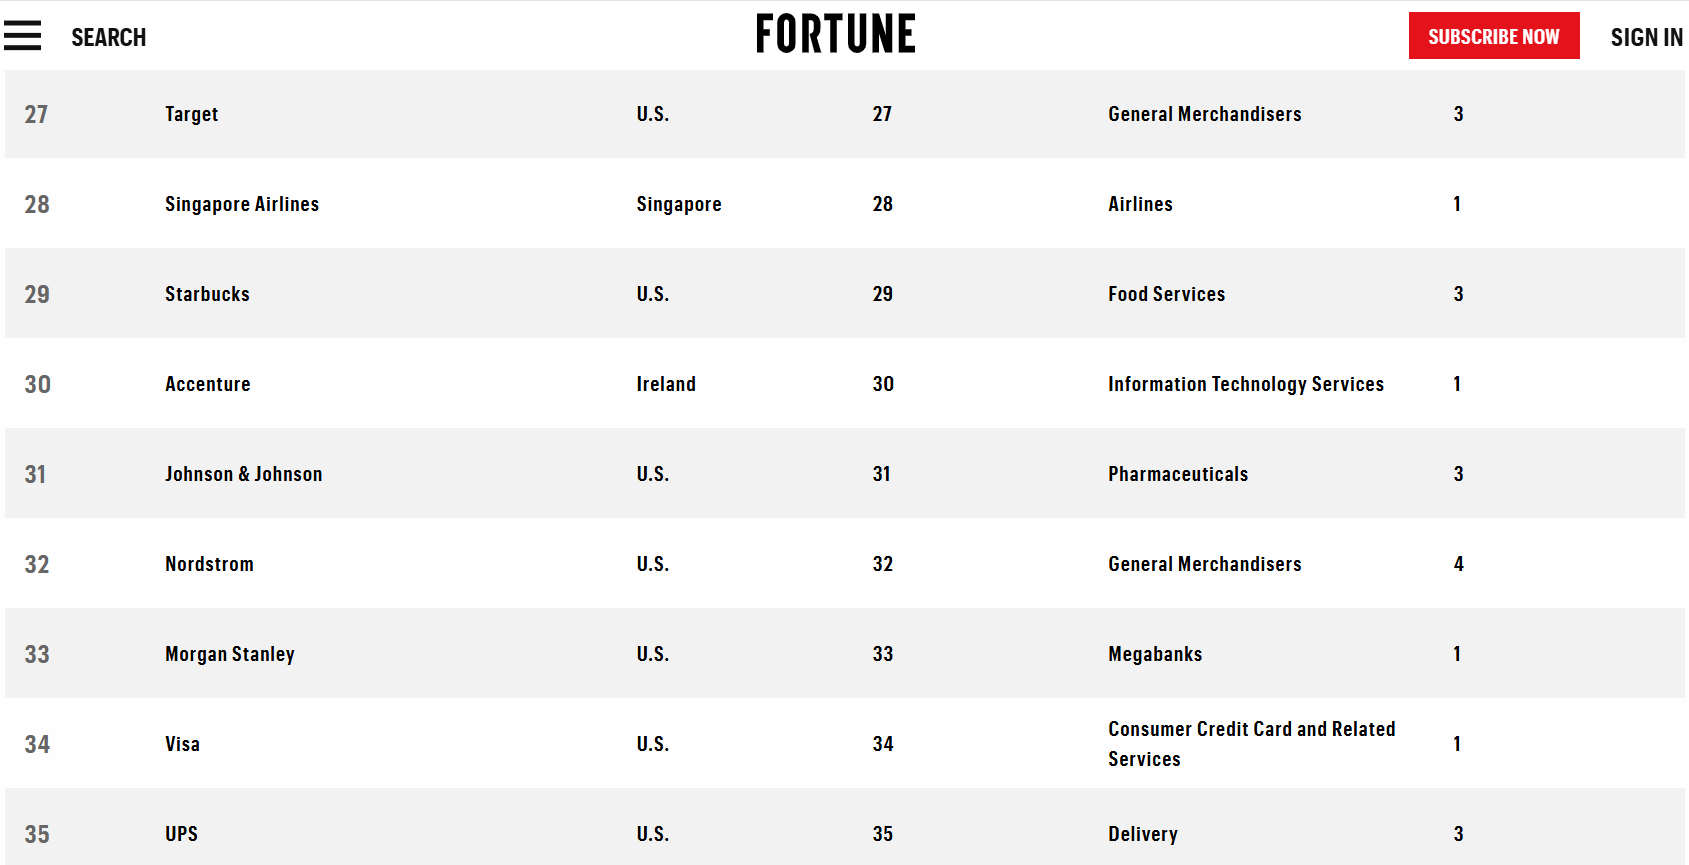1689x865 pixels.
Task: Click the Visa company name
Action: 182,744
